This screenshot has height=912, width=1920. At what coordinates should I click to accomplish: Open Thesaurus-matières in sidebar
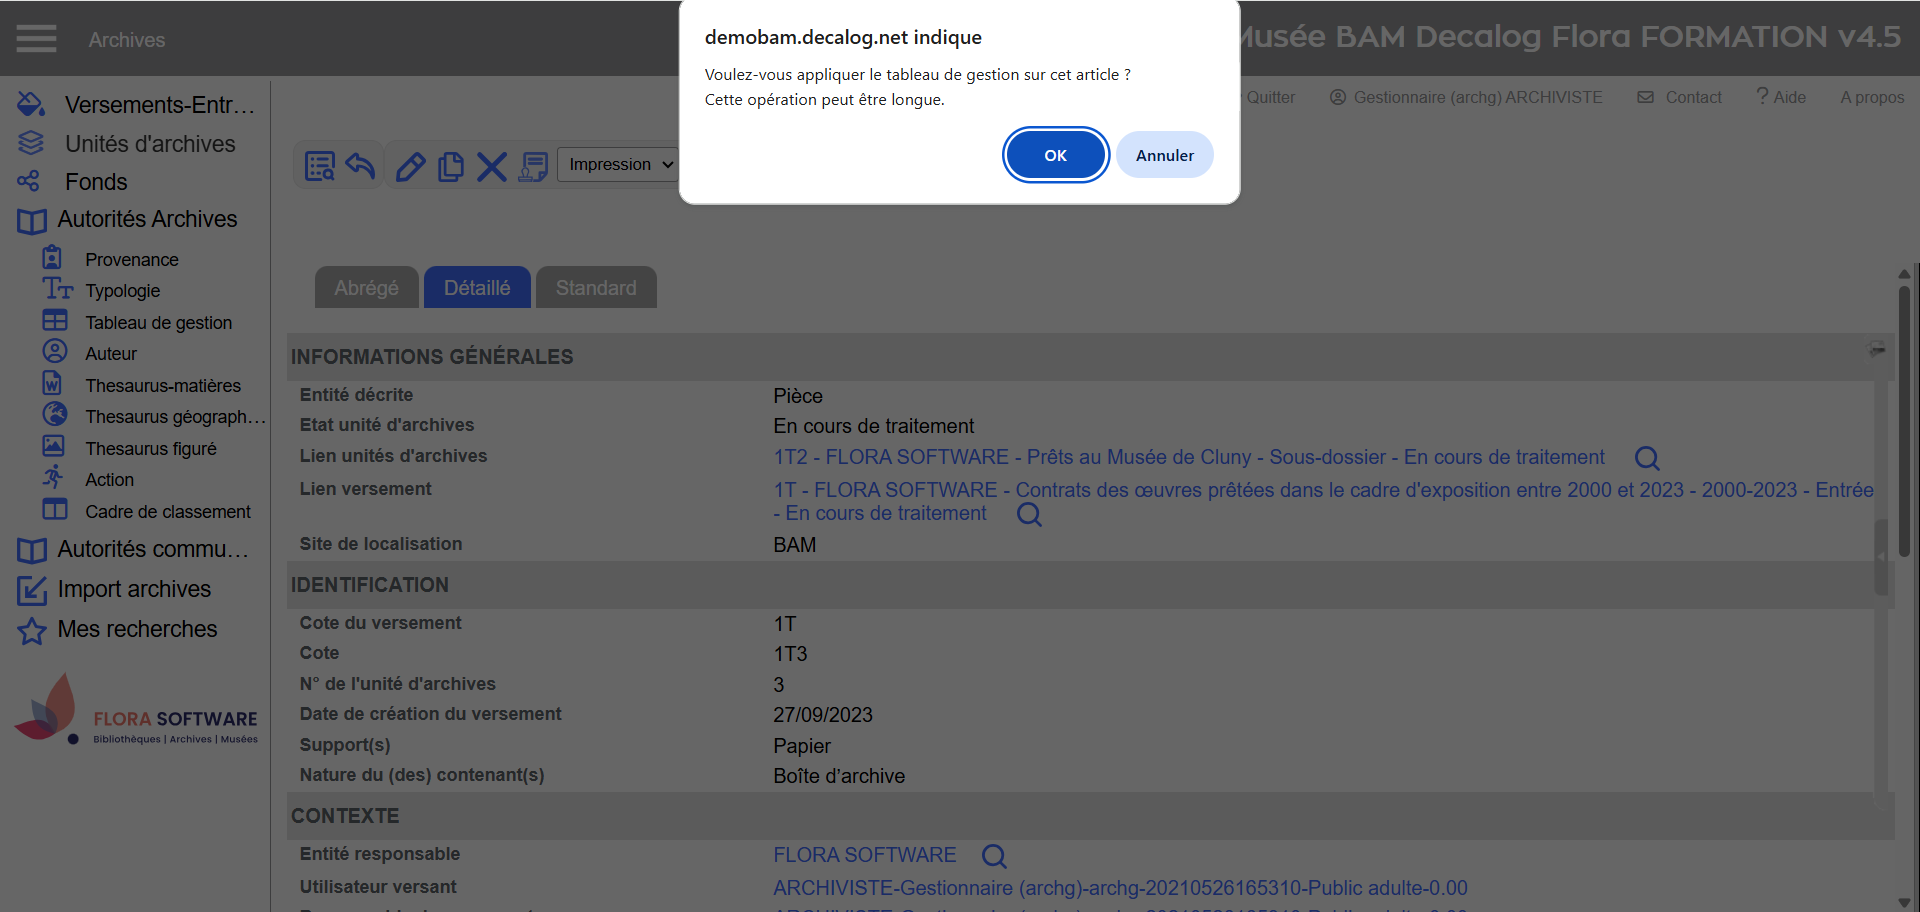click(x=163, y=385)
